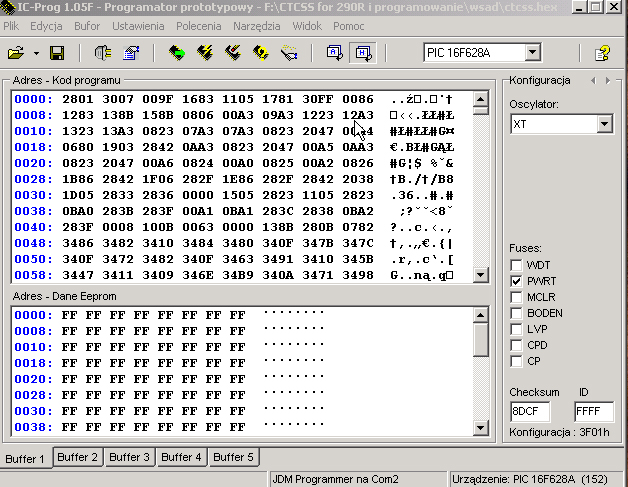Uncheck the PWRT fuse checkbox

click(x=516, y=281)
